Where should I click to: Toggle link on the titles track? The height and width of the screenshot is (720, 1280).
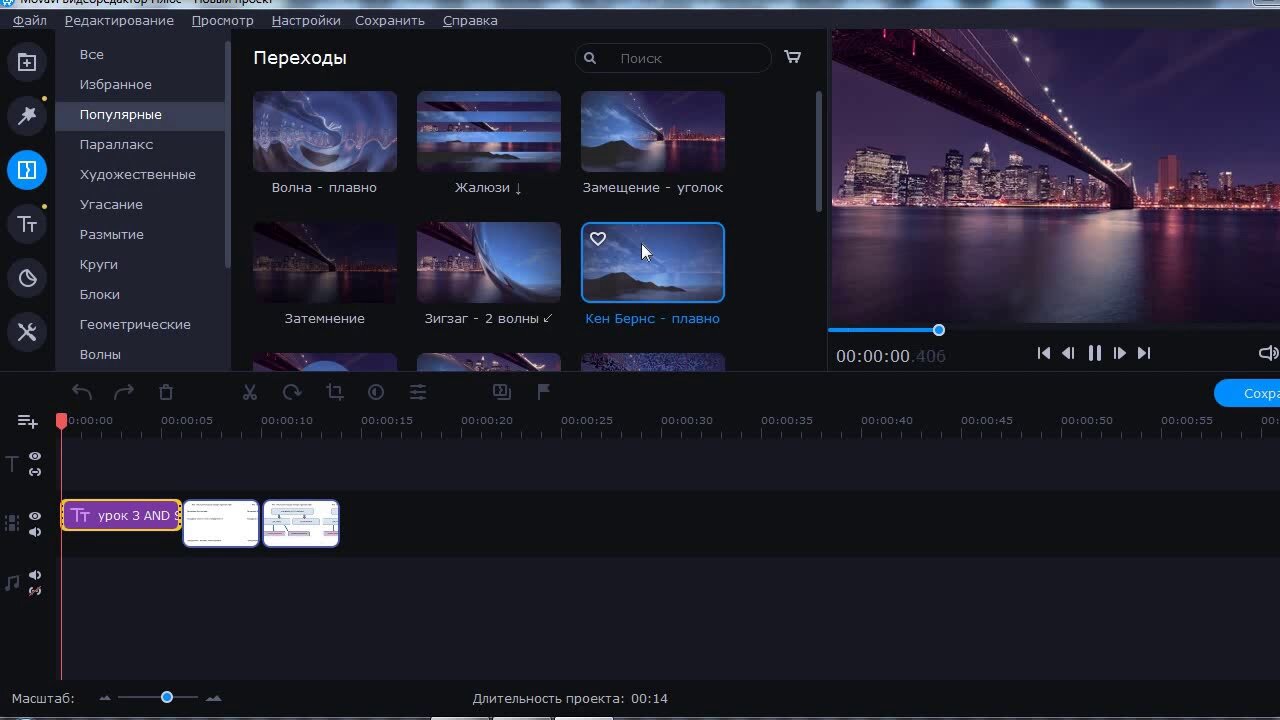[x=35, y=472]
